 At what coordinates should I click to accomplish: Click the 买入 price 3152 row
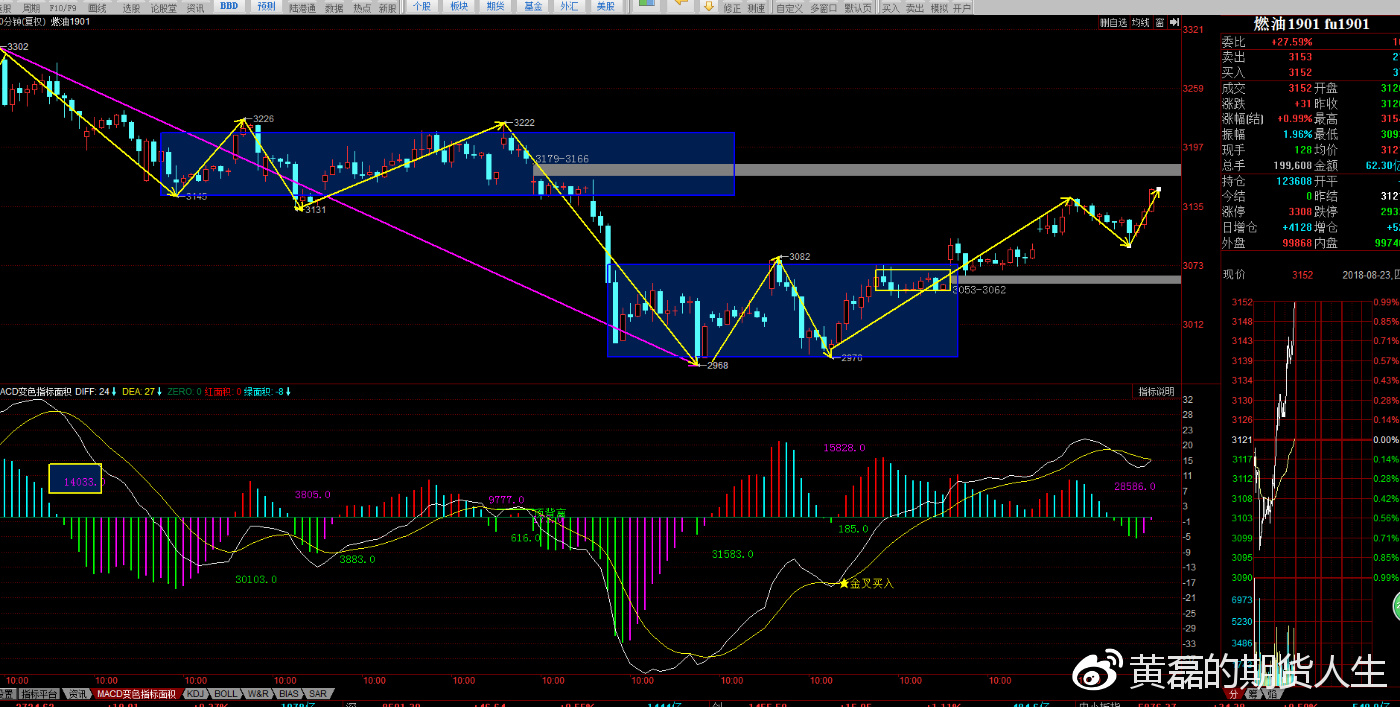click(x=1310, y=72)
